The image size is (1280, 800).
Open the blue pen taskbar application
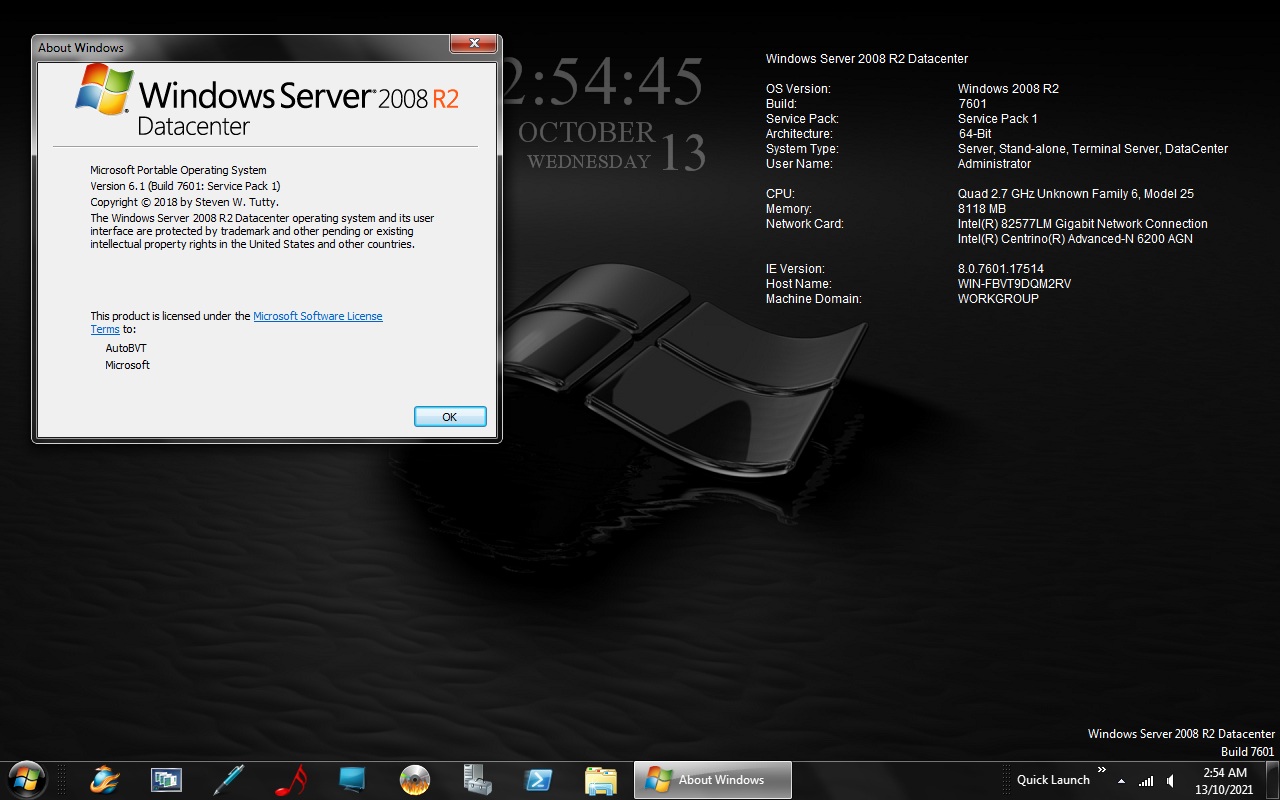(x=228, y=780)
